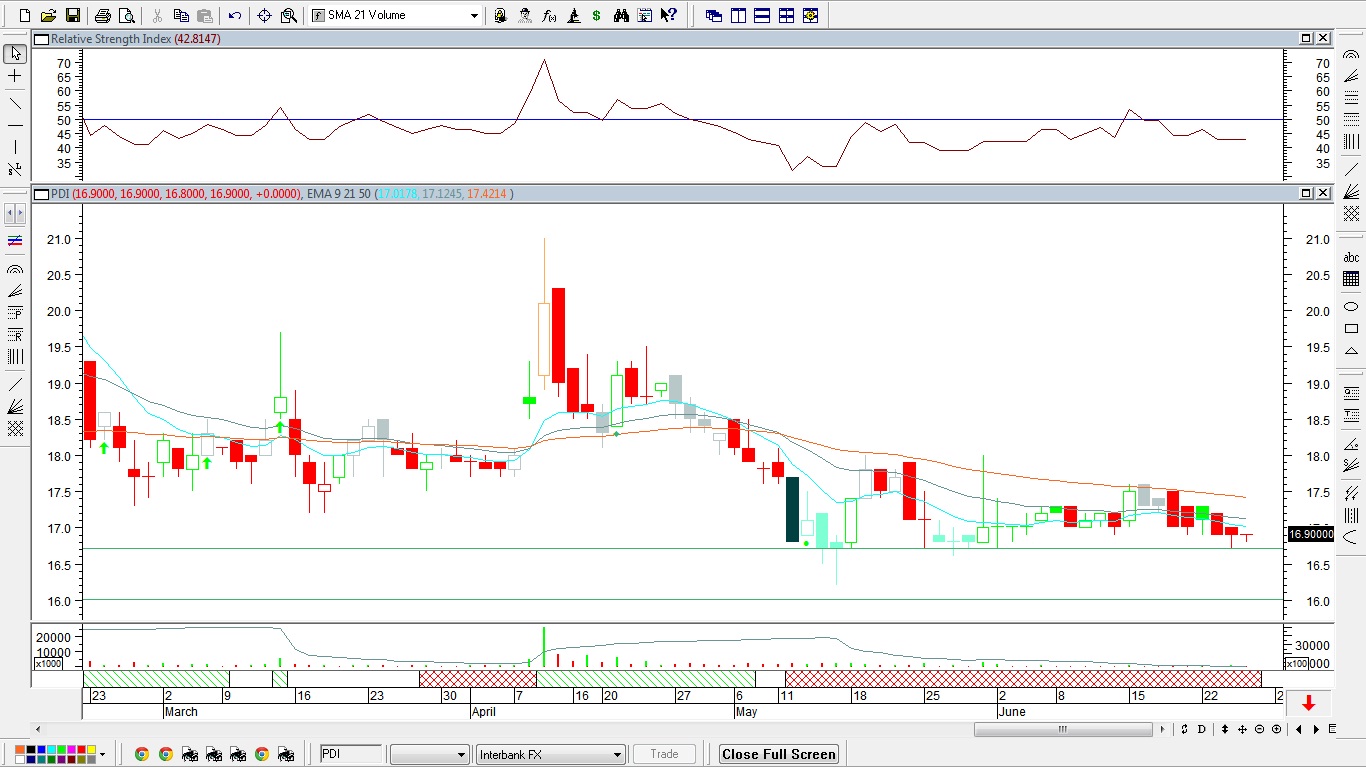The width and height of the screenshot is (1366, 768).
Task: Activate the crosshair icon in top toolbar
Action: 264,16
